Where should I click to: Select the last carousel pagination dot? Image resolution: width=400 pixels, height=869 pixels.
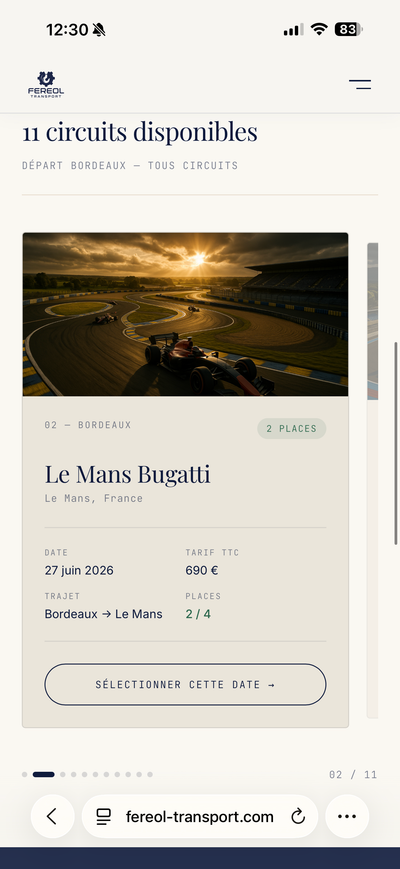(x=150, y=774)
